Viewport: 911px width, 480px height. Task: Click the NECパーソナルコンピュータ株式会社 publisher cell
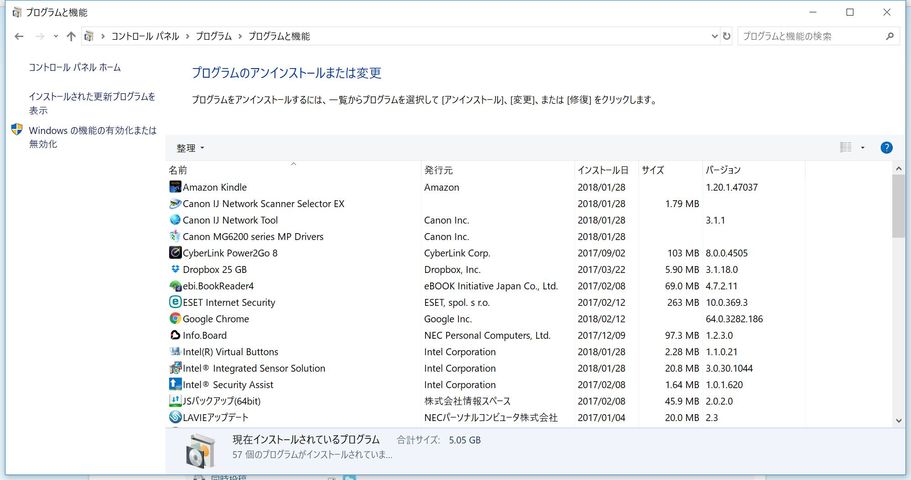point(491,418)
